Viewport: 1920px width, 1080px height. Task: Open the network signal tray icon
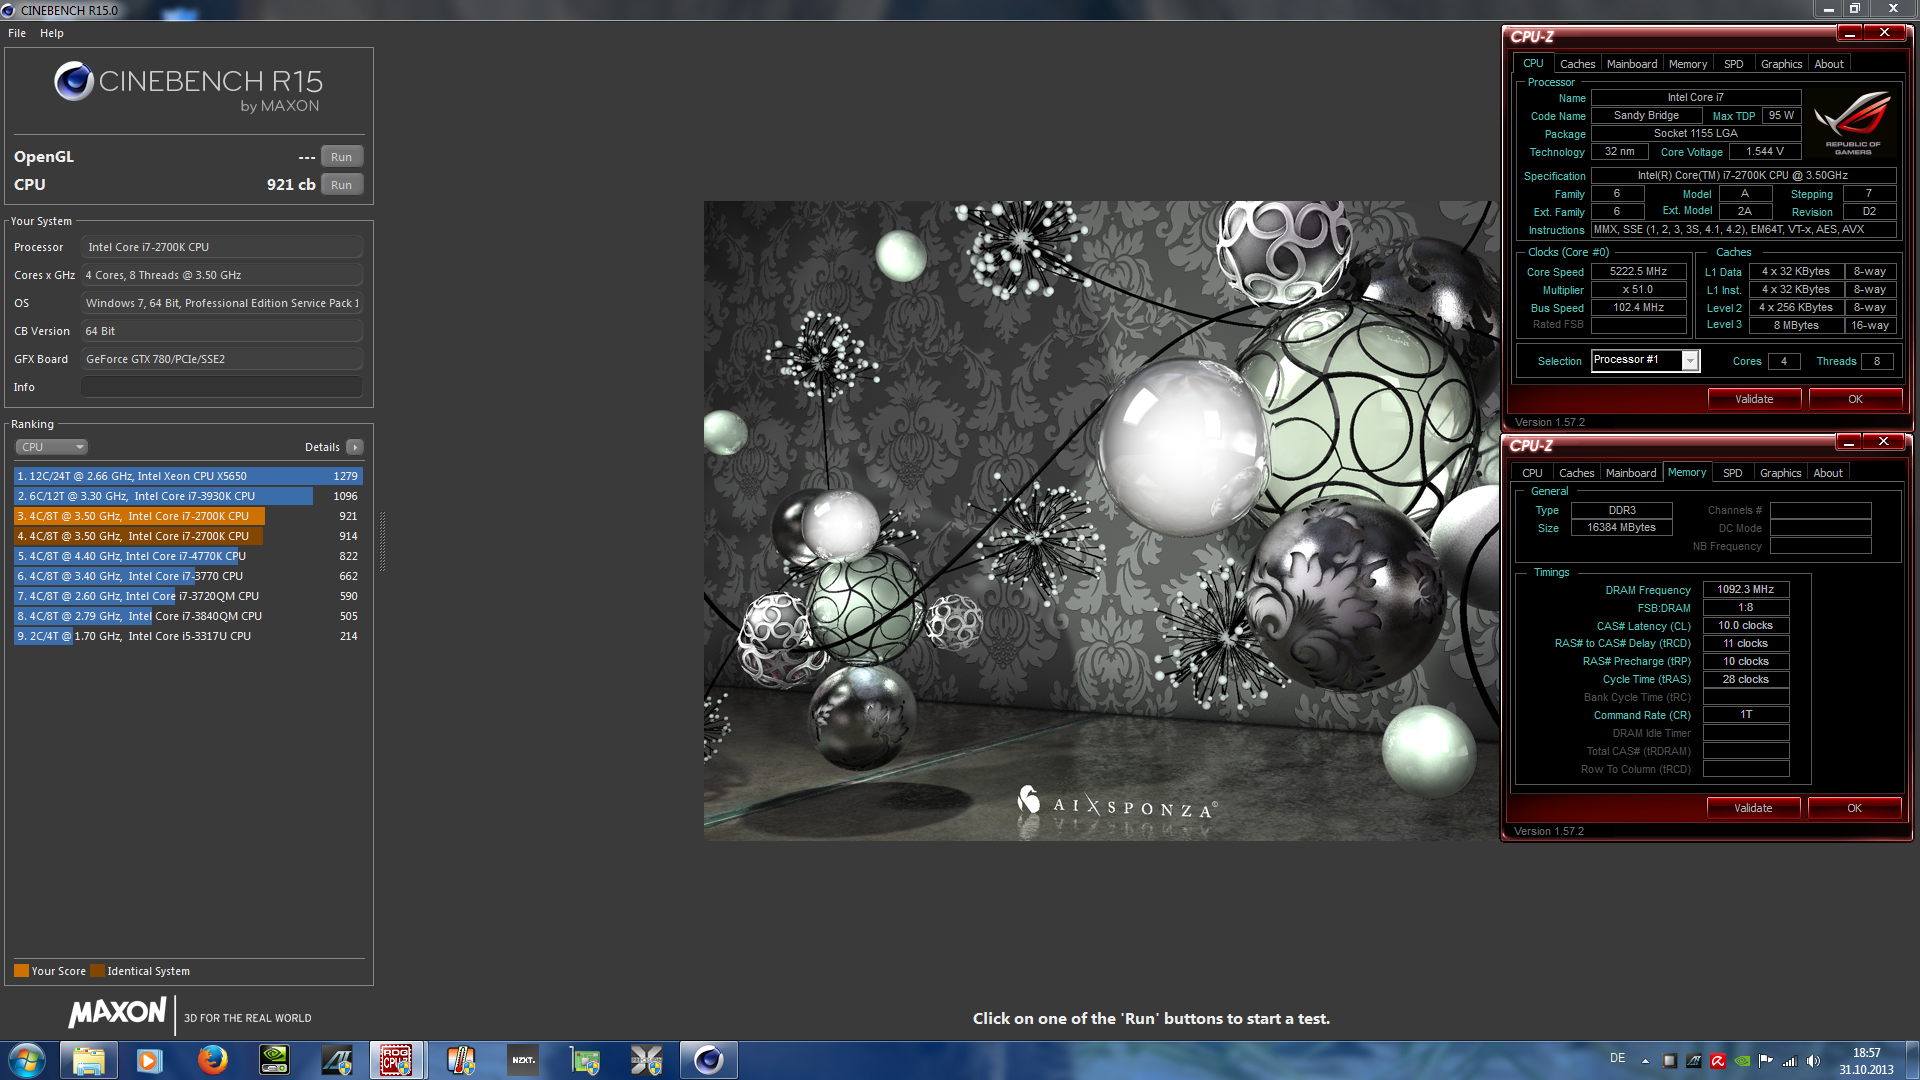[x=1789, y=1061]
